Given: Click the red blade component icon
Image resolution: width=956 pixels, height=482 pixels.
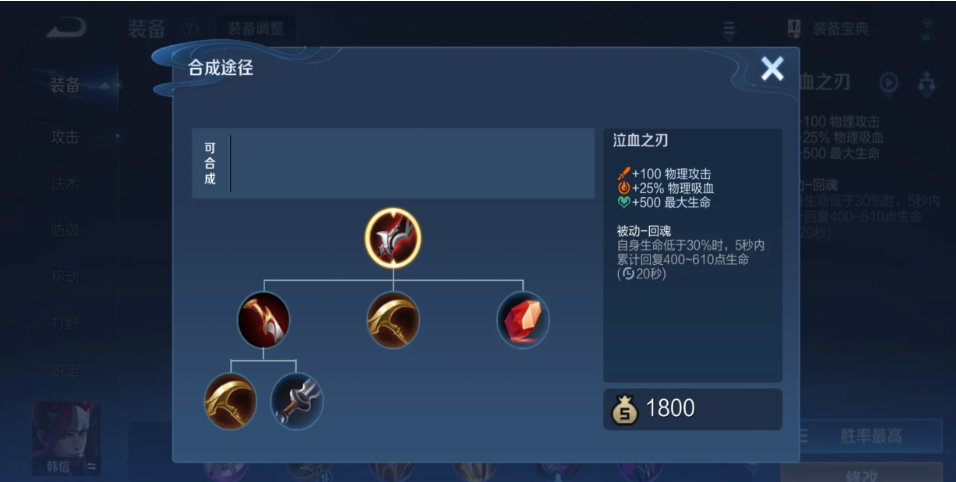Looking at the screenshot, I should (263, 320).
